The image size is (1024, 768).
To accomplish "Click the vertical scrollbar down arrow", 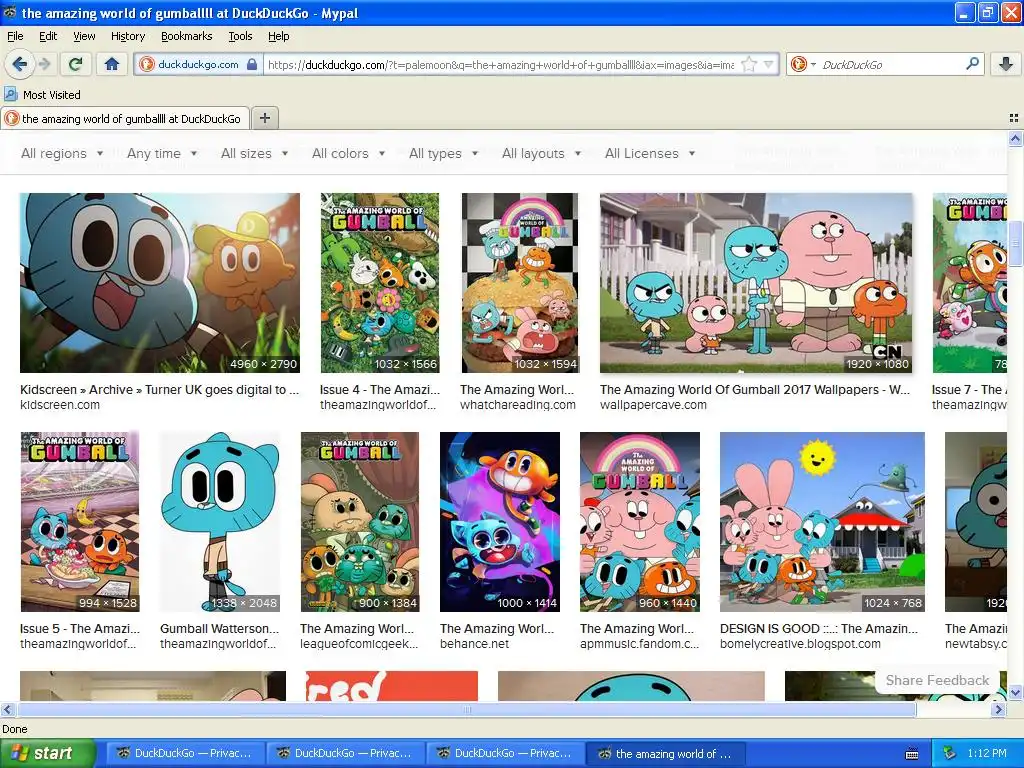I will [x=1015, y=692].
